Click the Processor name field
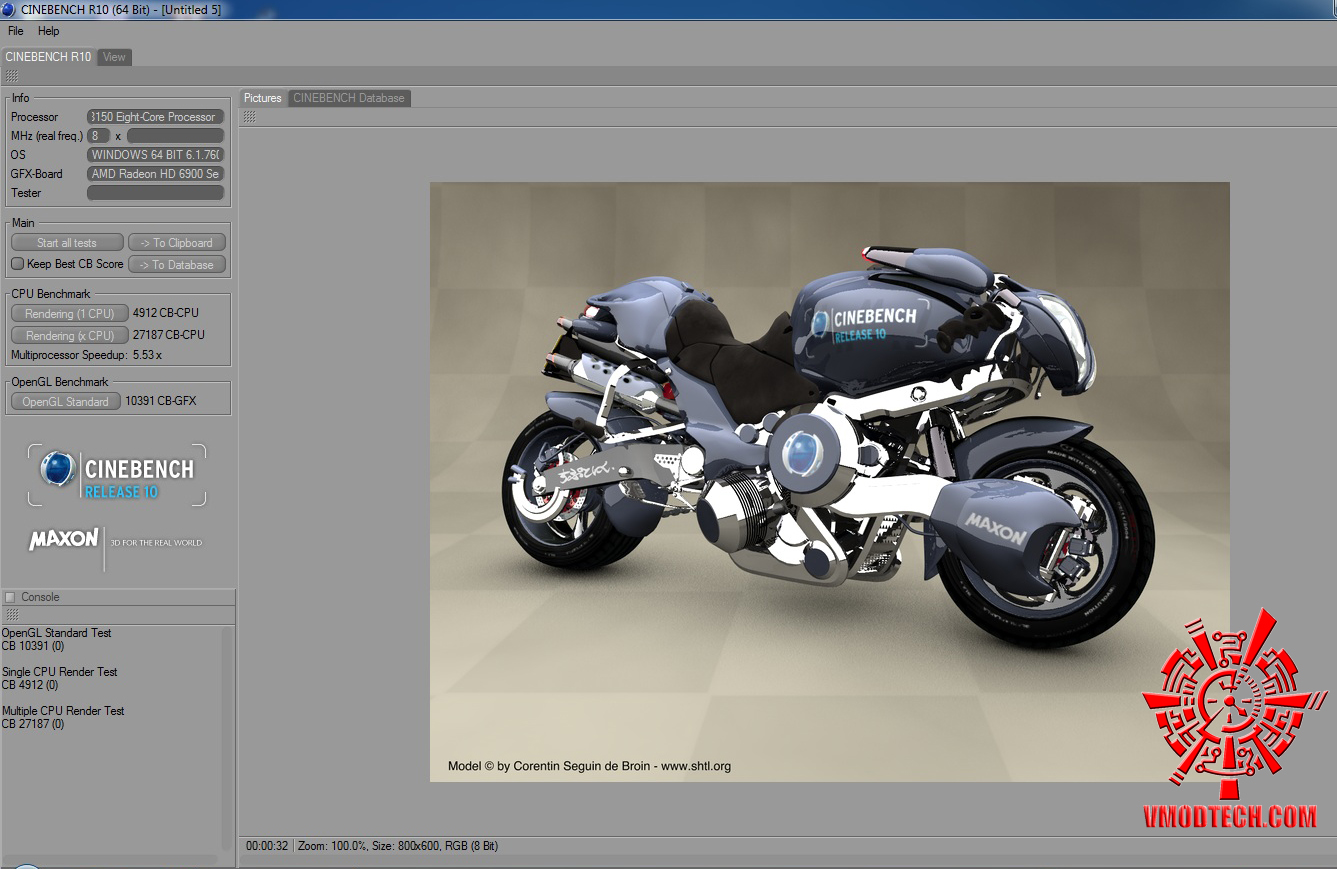The height and width of the screenshot is (869, 1337). [155, 117]
